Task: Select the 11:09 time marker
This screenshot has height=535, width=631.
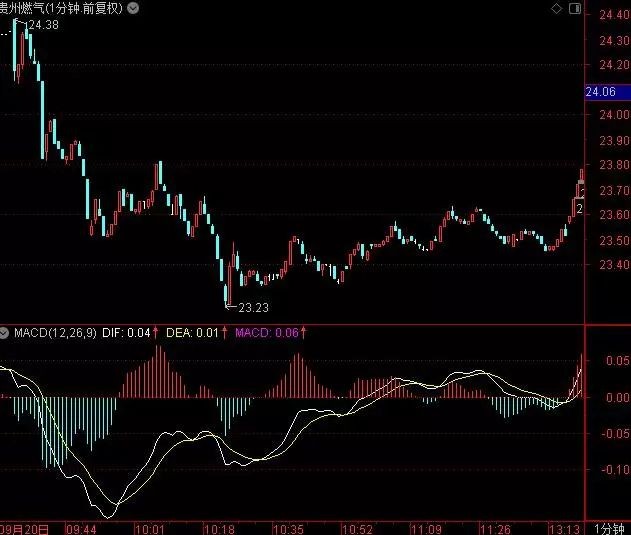Action: [x=426, y=529]
